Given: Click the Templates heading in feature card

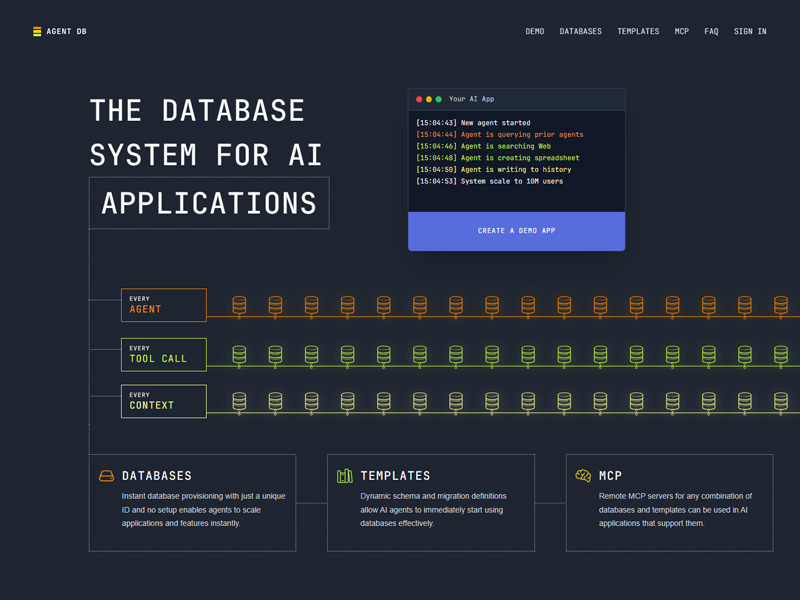Looking at the screenshot, I should click(x=395, y=476).
